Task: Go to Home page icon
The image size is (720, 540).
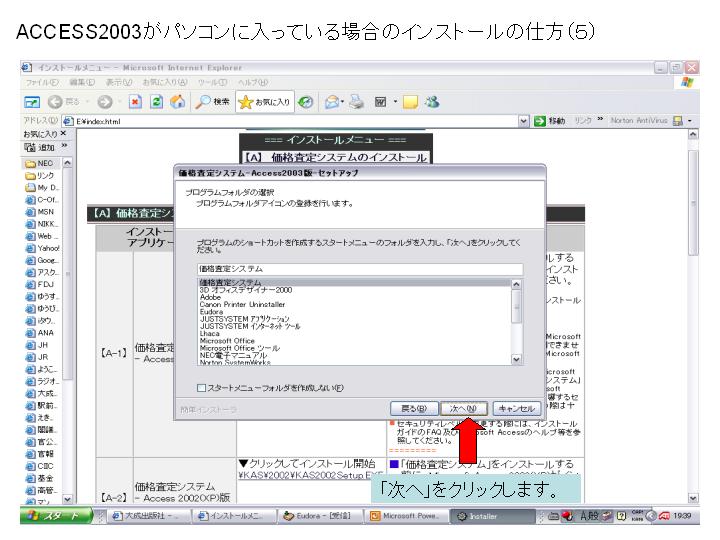Action: point(178,101)
